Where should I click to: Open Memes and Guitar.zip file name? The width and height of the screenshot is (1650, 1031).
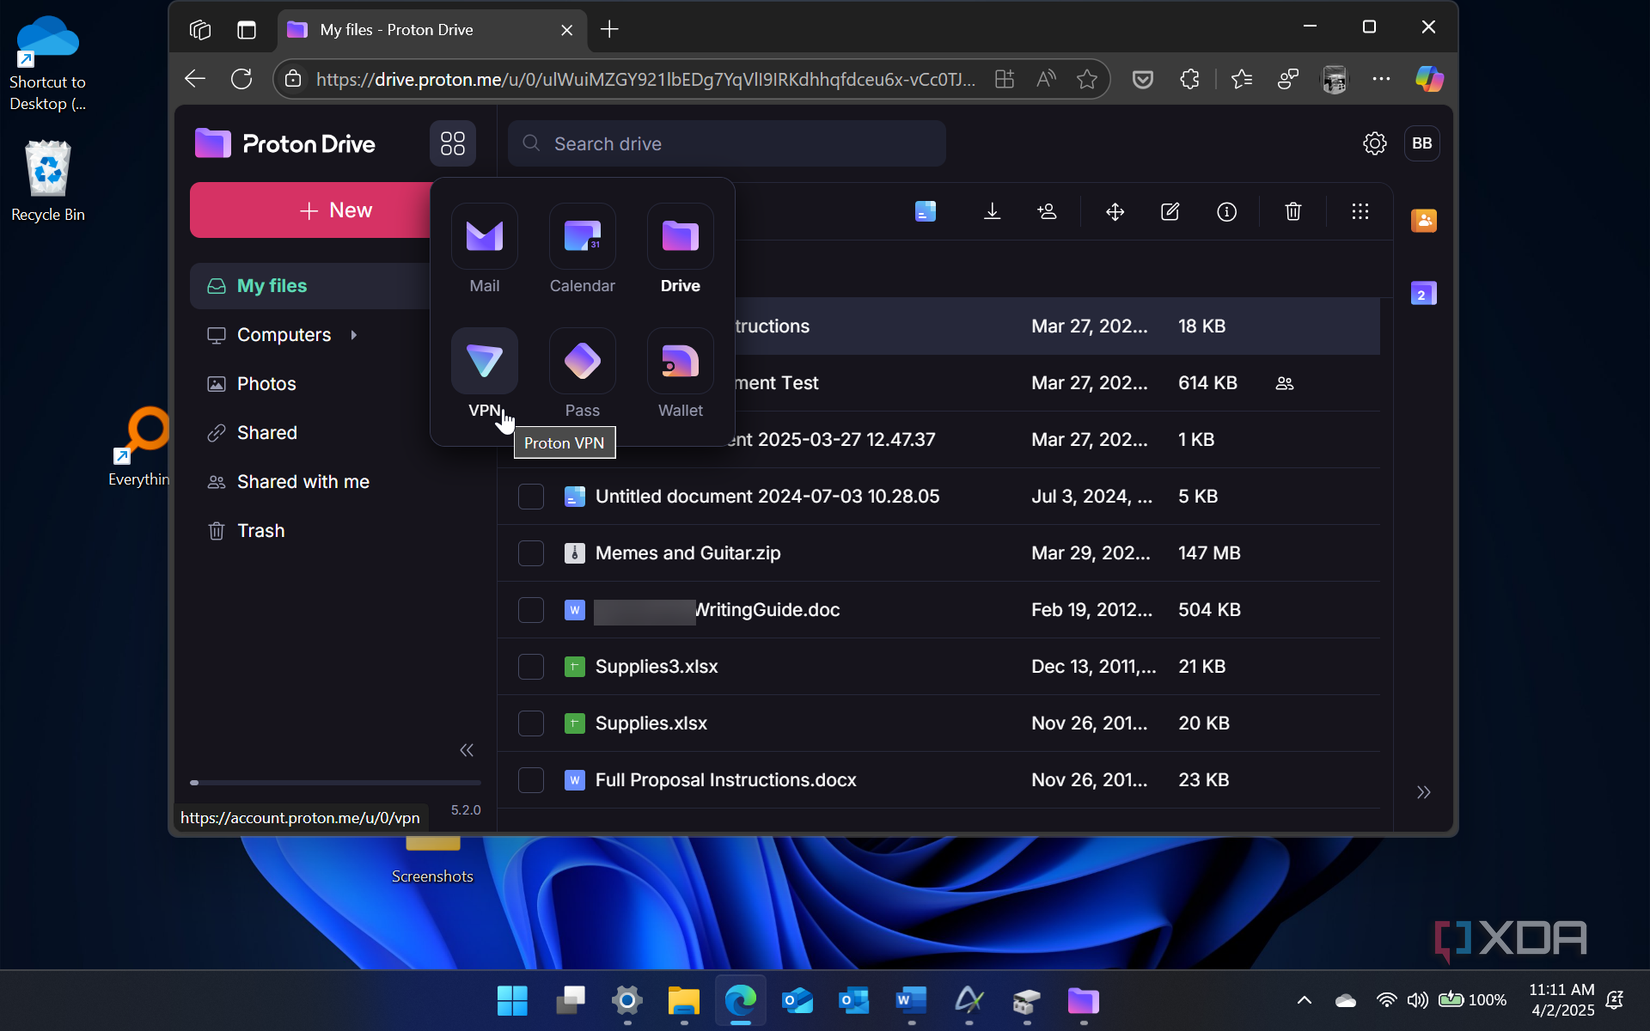click(688, 553)
